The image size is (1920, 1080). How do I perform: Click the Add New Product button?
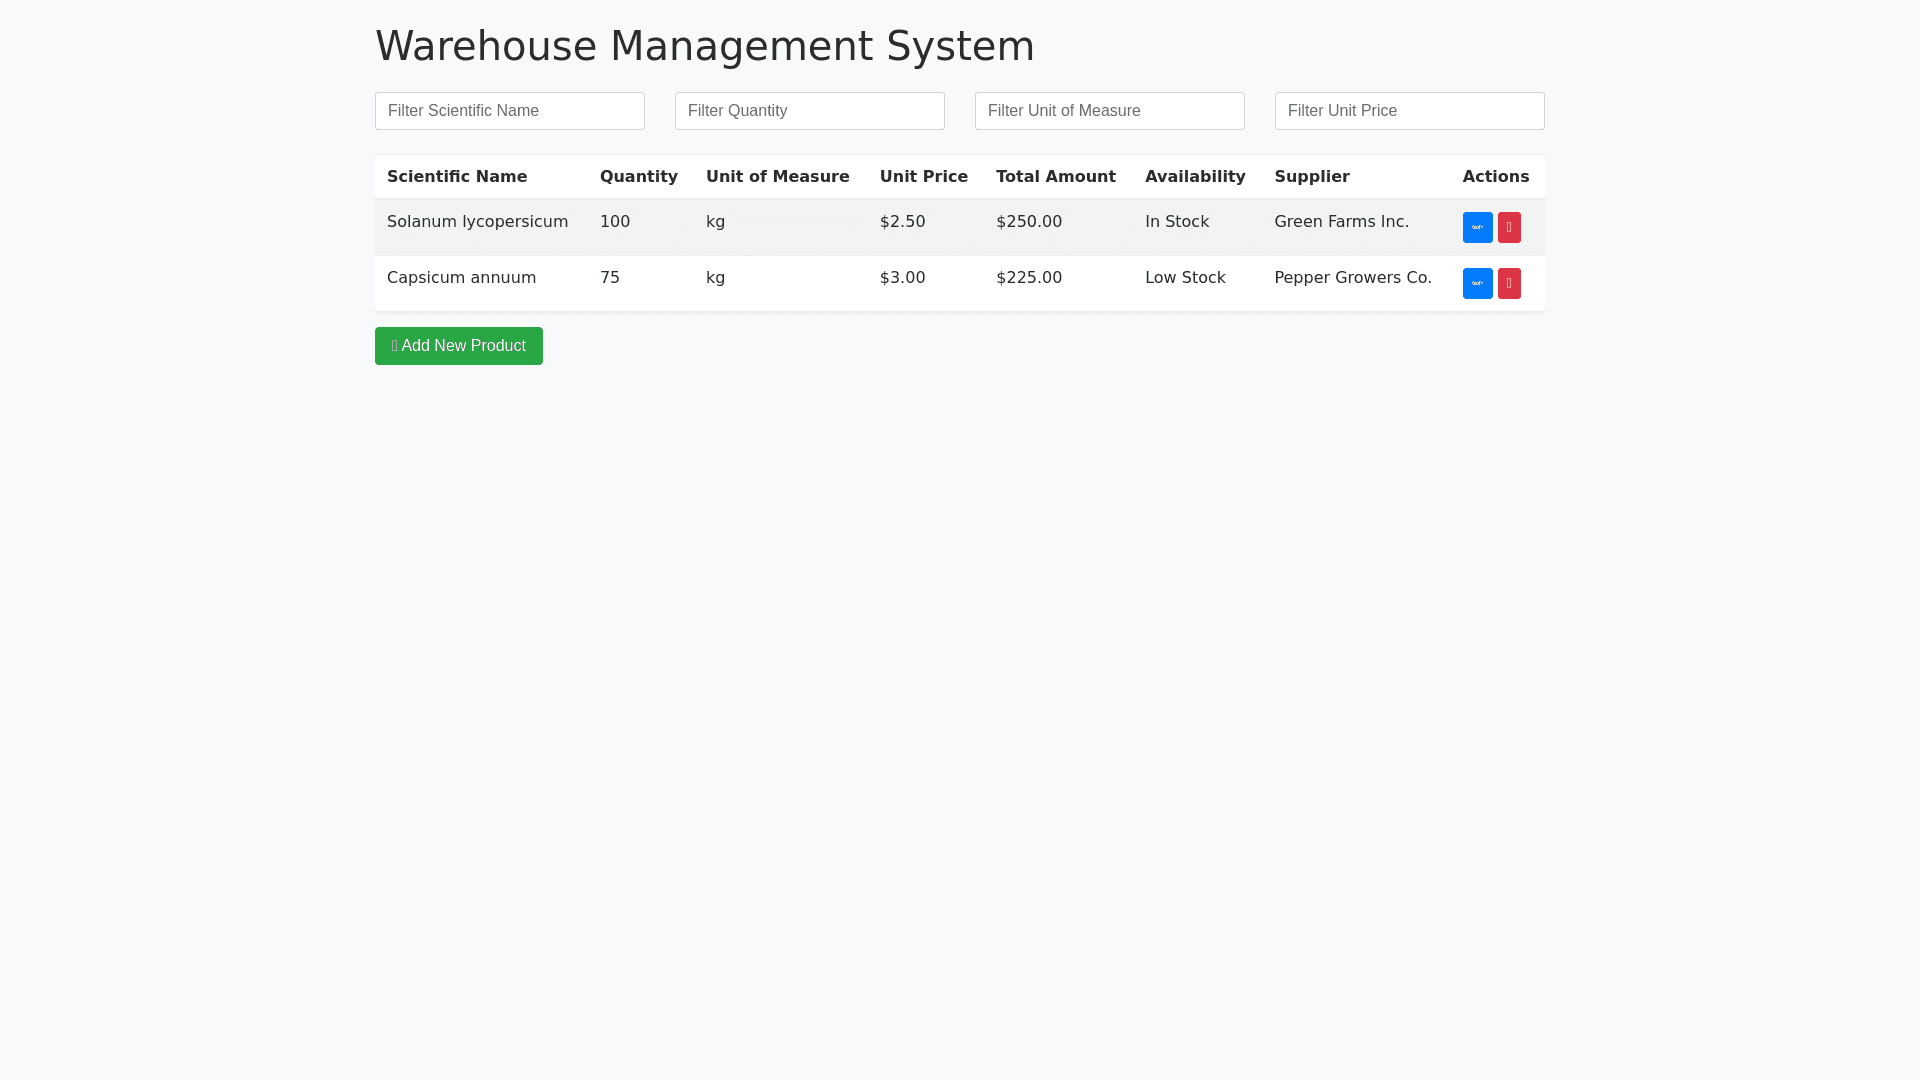click(458, 346)
